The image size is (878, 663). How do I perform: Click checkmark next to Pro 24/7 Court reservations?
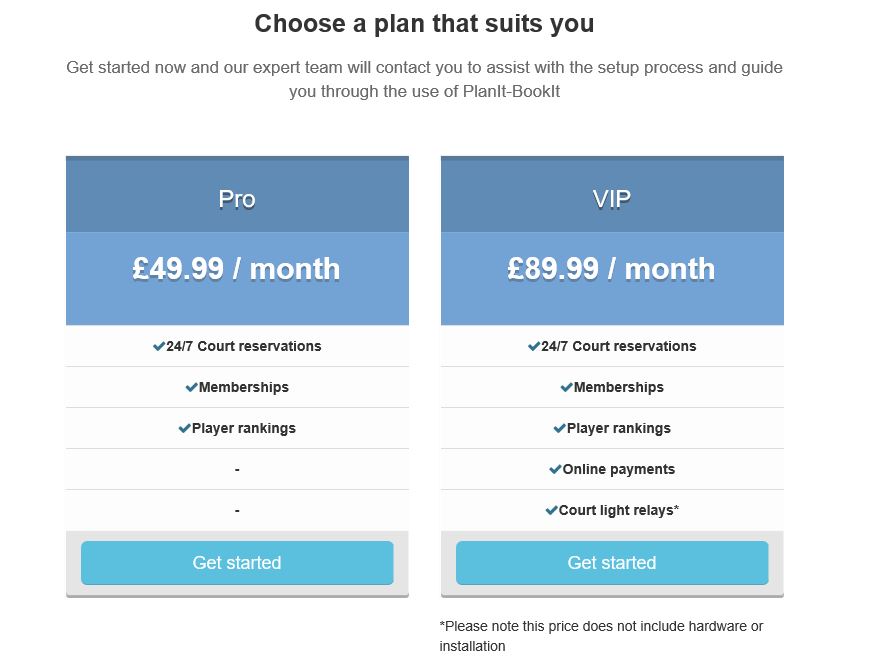coord(159,346)
